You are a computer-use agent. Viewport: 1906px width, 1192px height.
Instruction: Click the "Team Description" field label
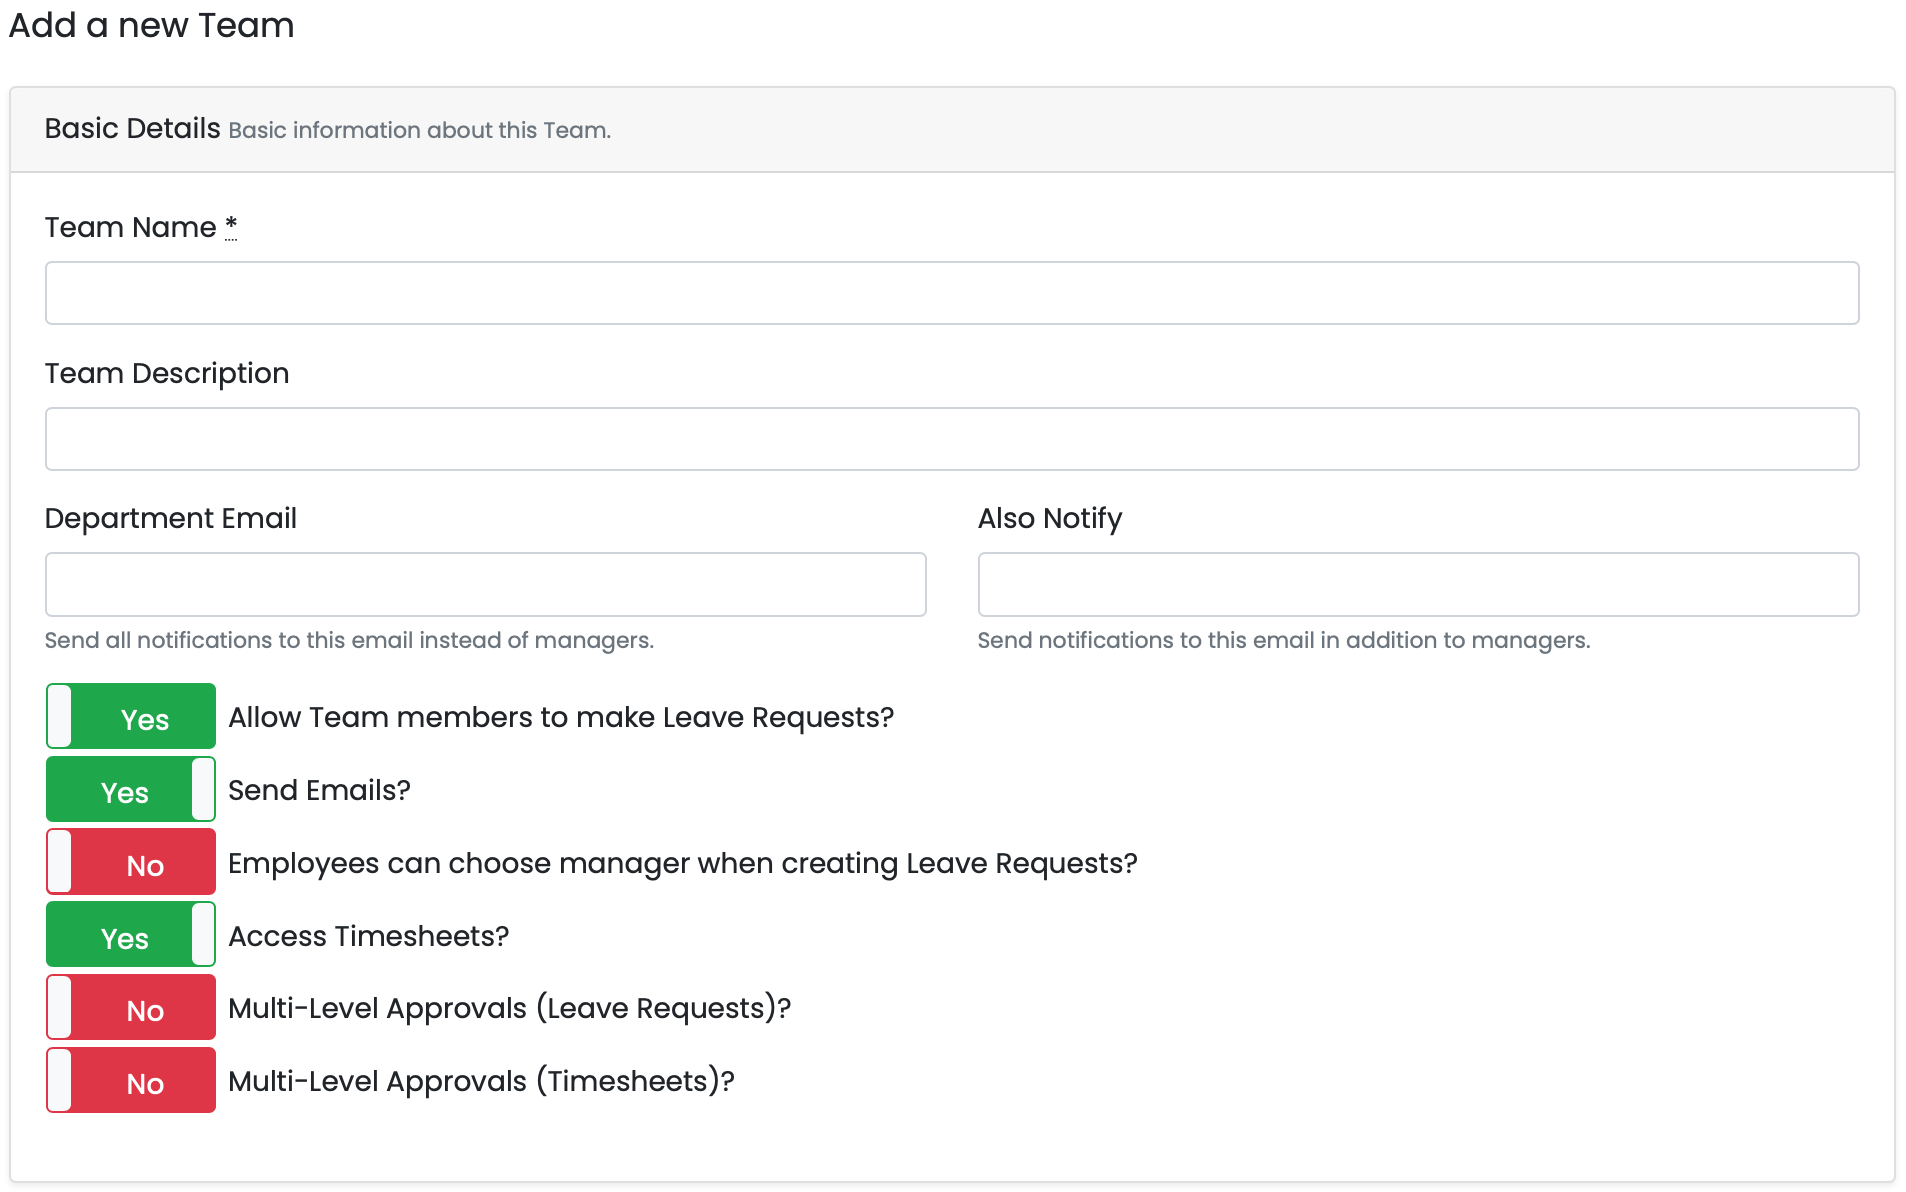point(167,373)
